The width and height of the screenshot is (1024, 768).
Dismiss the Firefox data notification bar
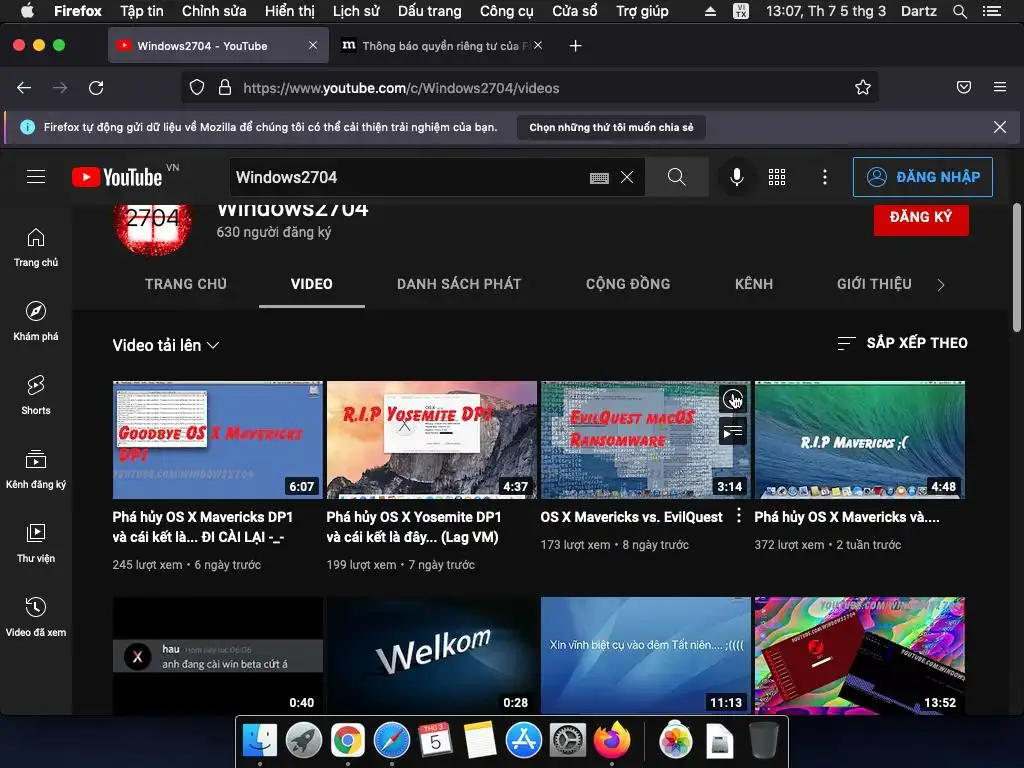(x=1000, y=127)
